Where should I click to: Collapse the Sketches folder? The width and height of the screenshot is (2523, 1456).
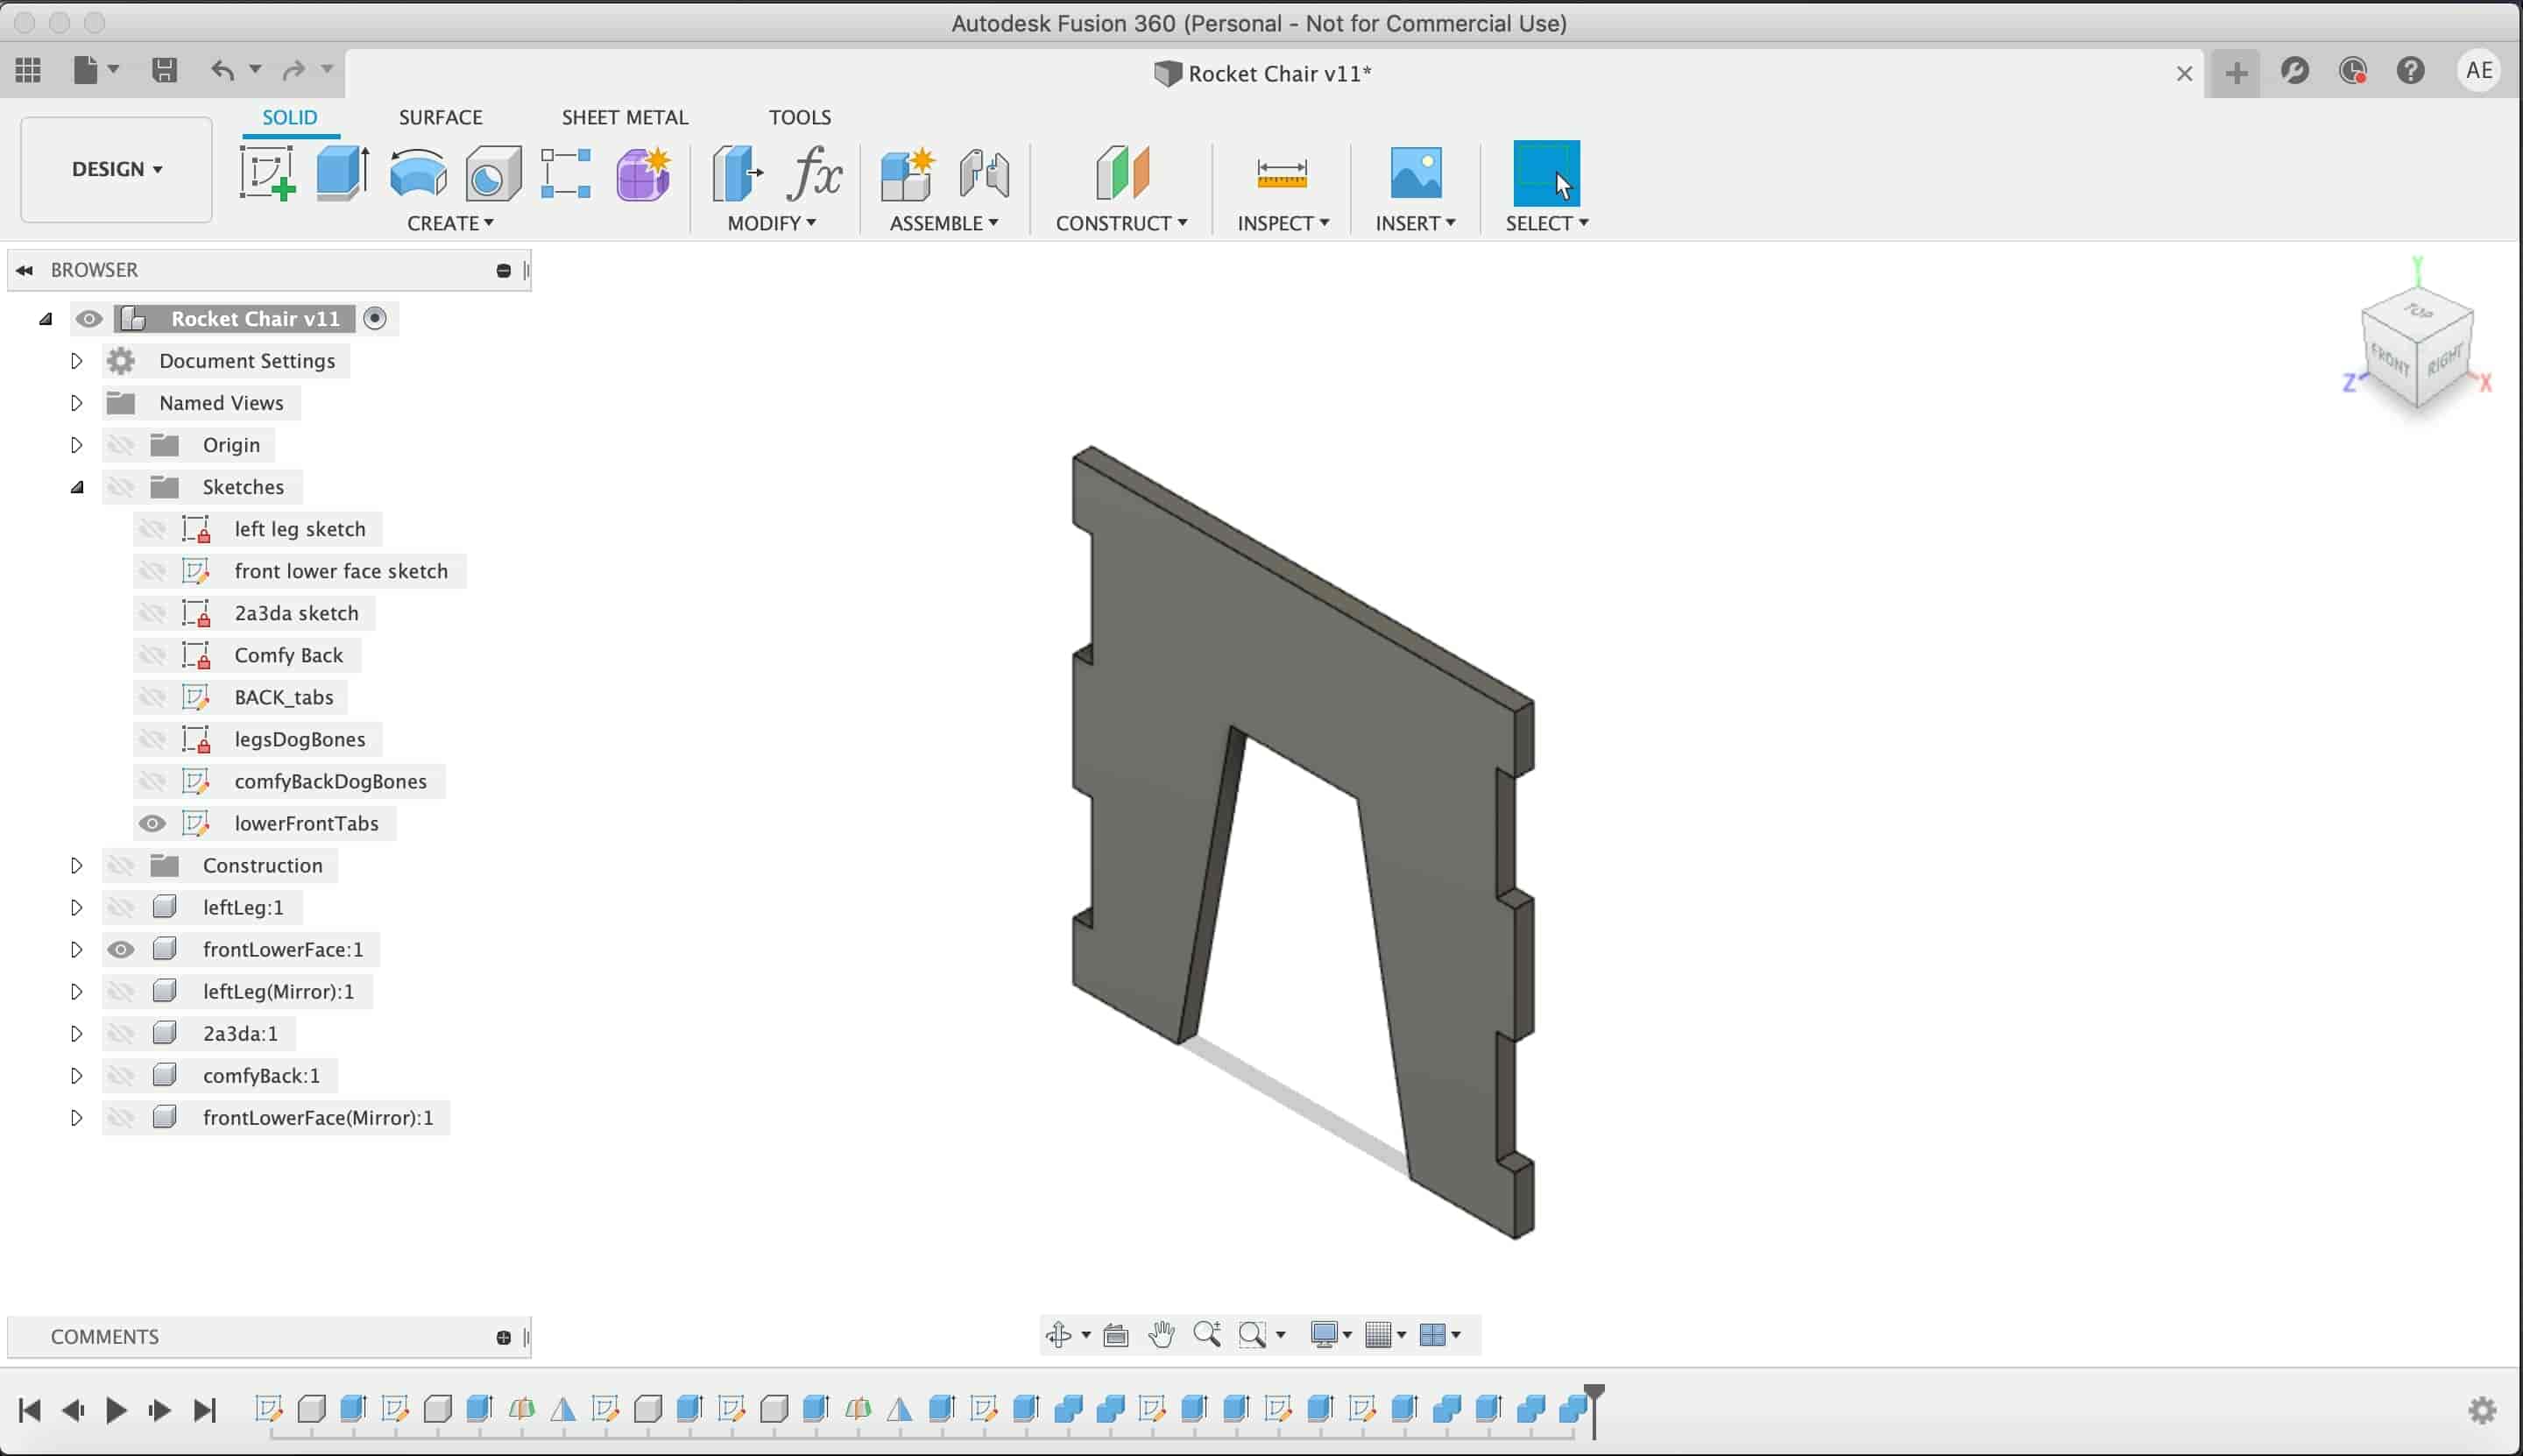[x=77, y=487]
